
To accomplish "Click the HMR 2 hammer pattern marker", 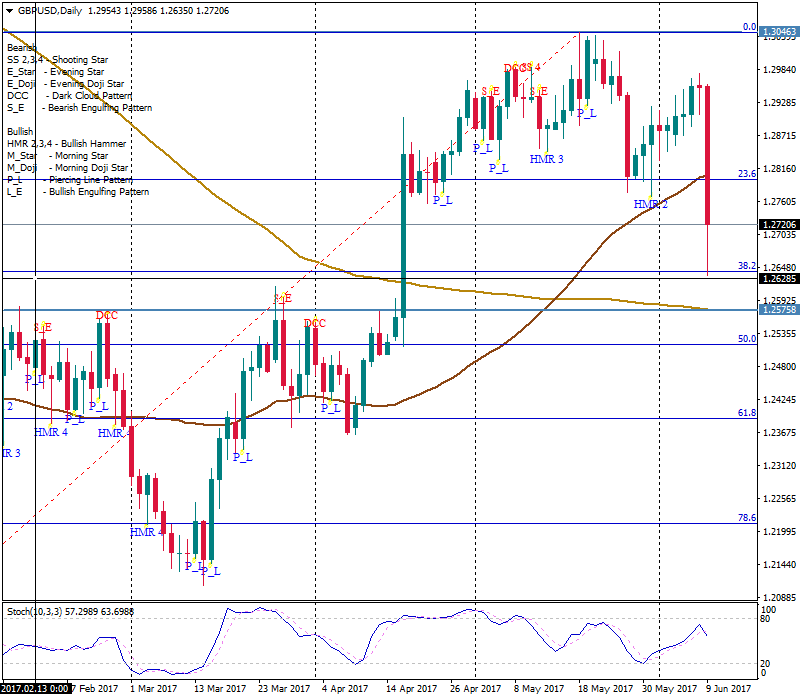I will coord(650,204).
